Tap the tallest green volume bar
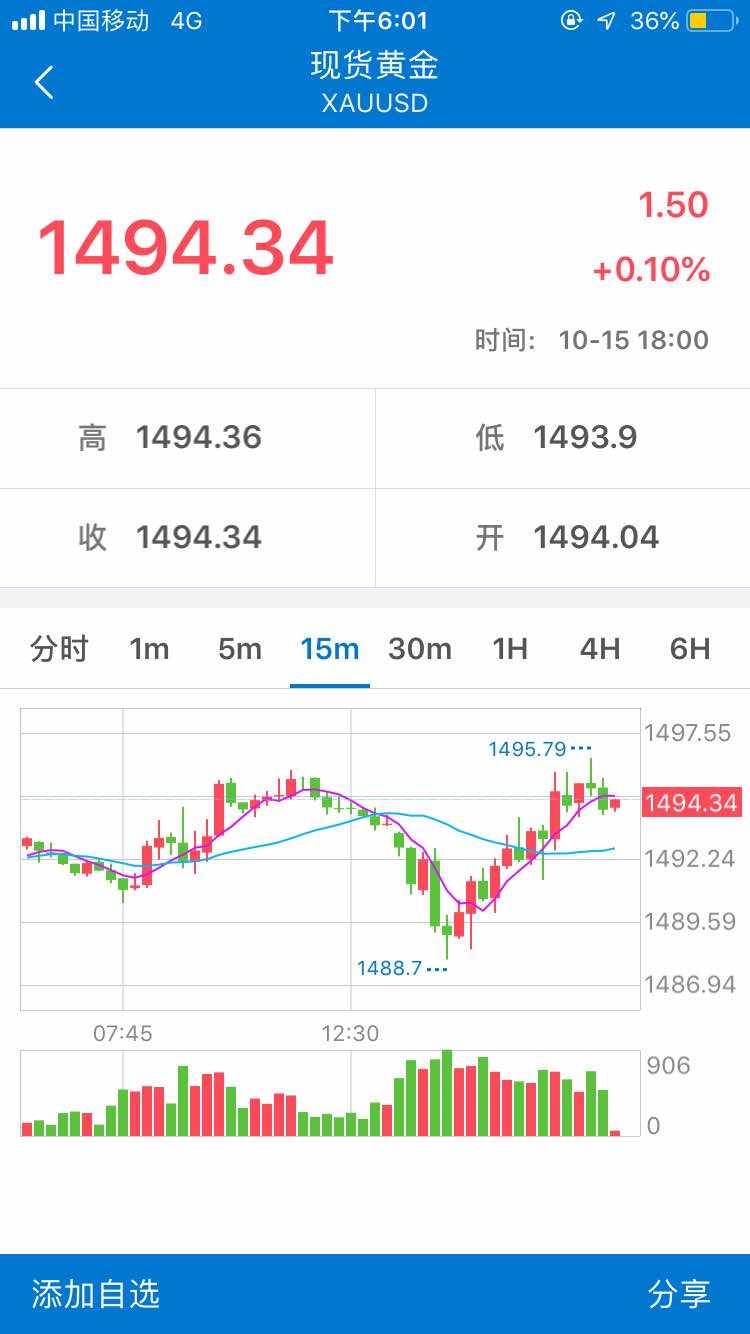 pos(447,1092)
